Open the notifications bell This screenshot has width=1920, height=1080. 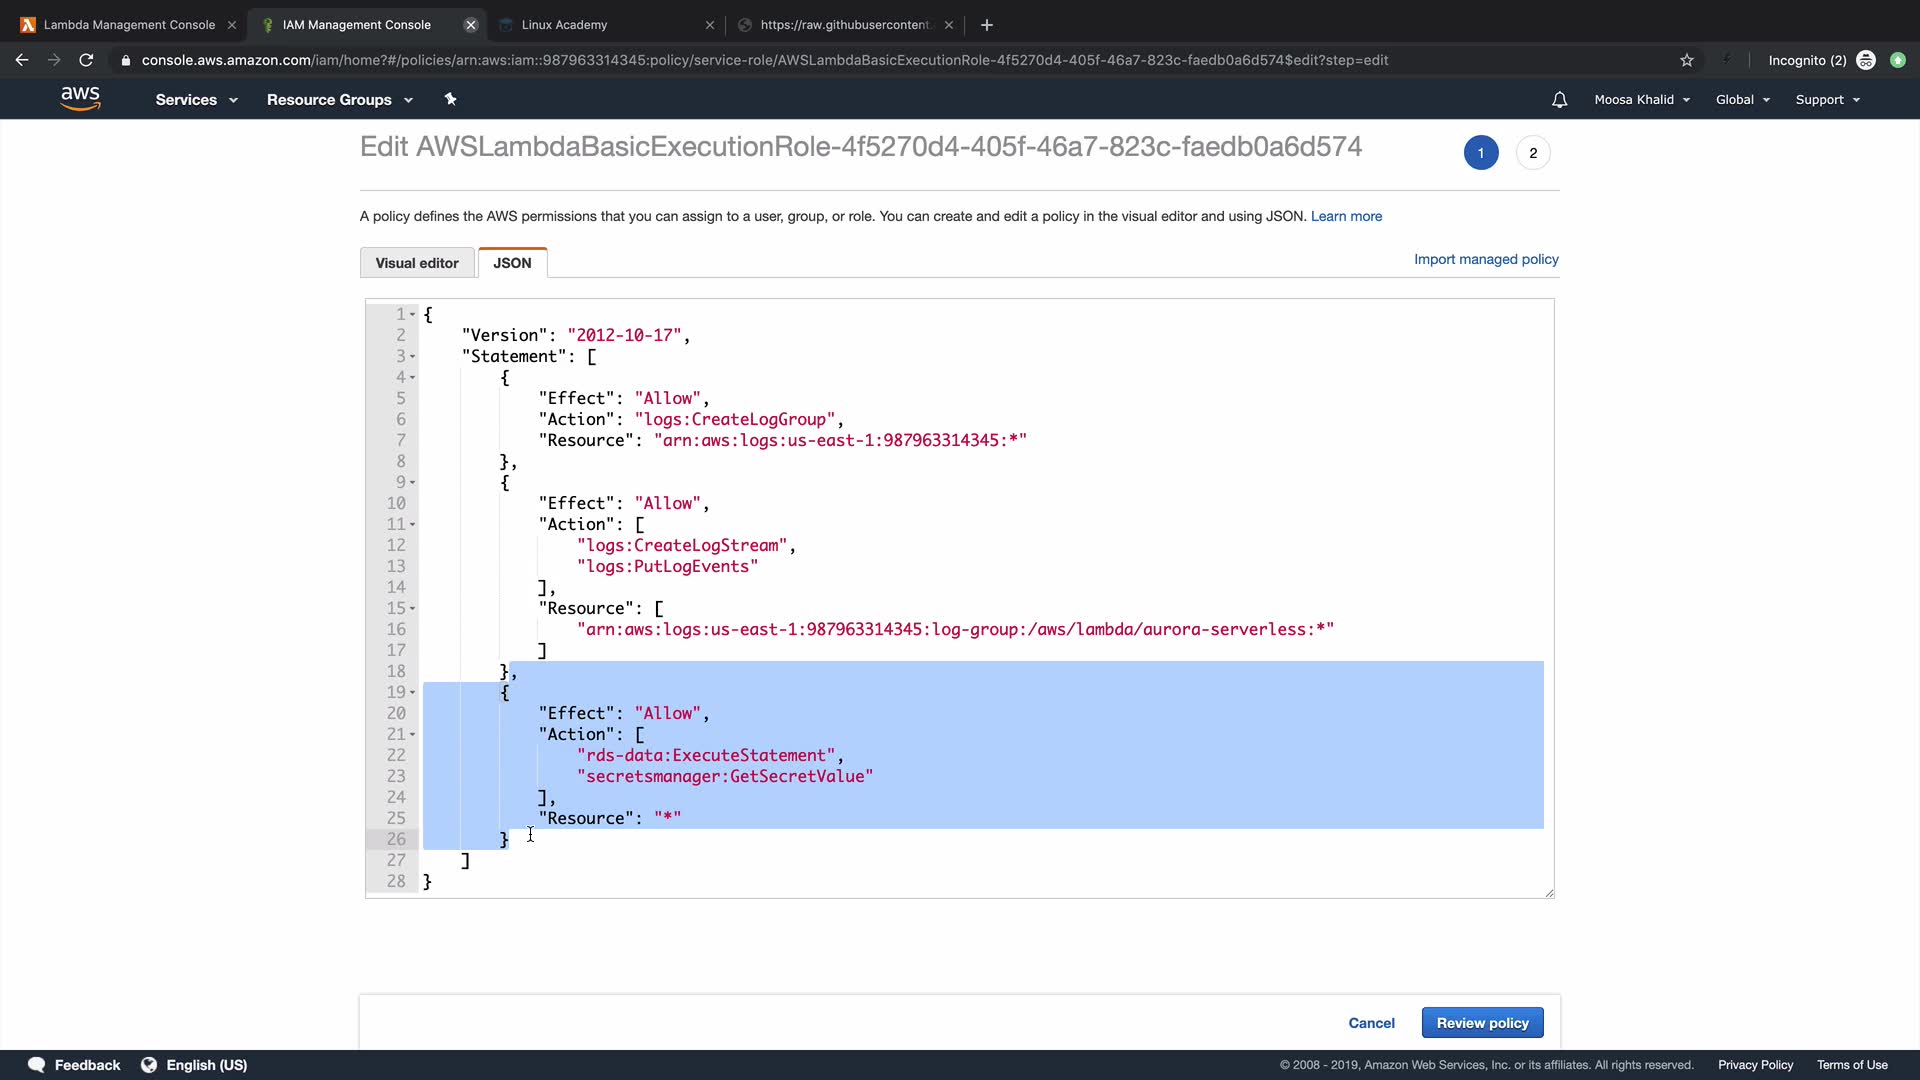click(1559, 99)
